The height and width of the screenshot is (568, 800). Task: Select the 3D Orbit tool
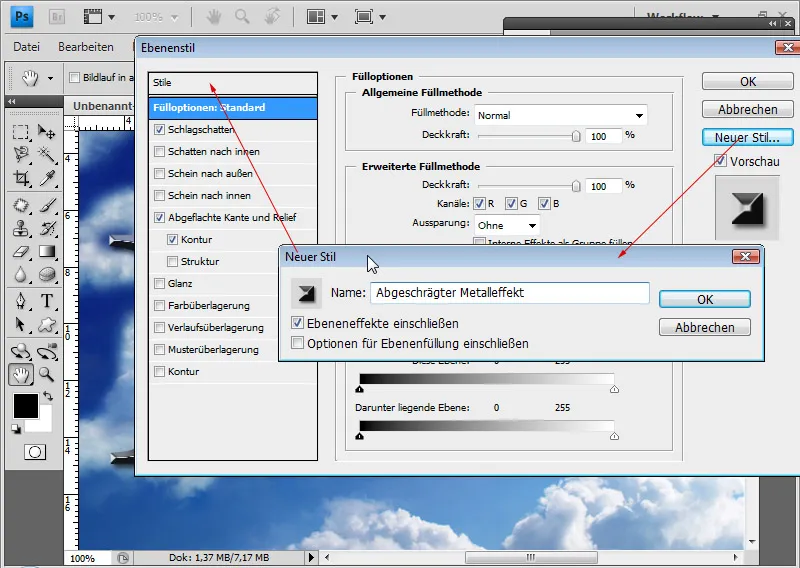pos(47,352)
